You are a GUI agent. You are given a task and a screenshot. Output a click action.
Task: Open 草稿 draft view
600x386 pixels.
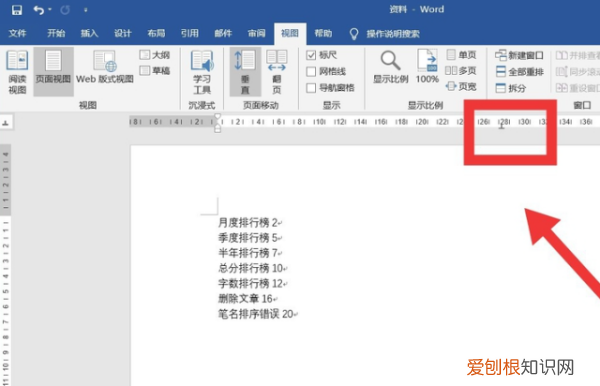(x=154, y=71)
